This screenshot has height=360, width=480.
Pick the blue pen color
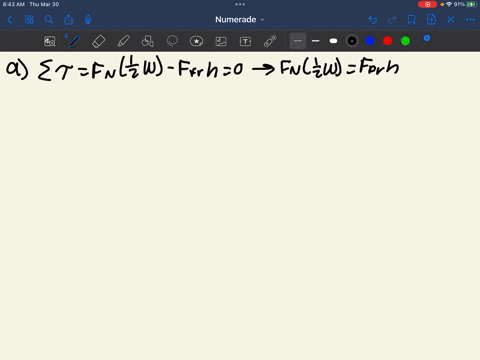pos(370,41)
